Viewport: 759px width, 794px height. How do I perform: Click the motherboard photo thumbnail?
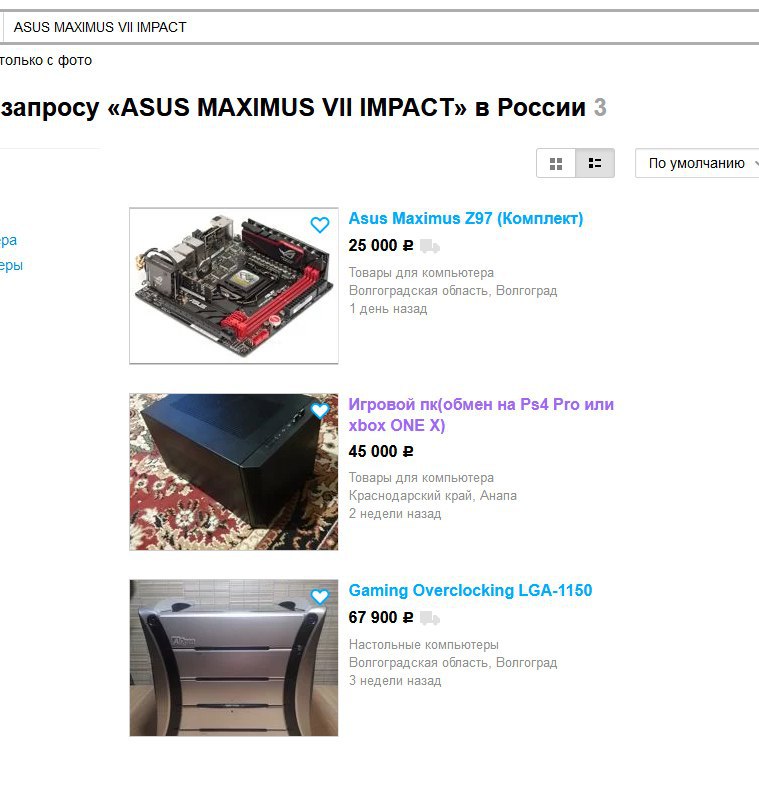click(x=234, y=286)
